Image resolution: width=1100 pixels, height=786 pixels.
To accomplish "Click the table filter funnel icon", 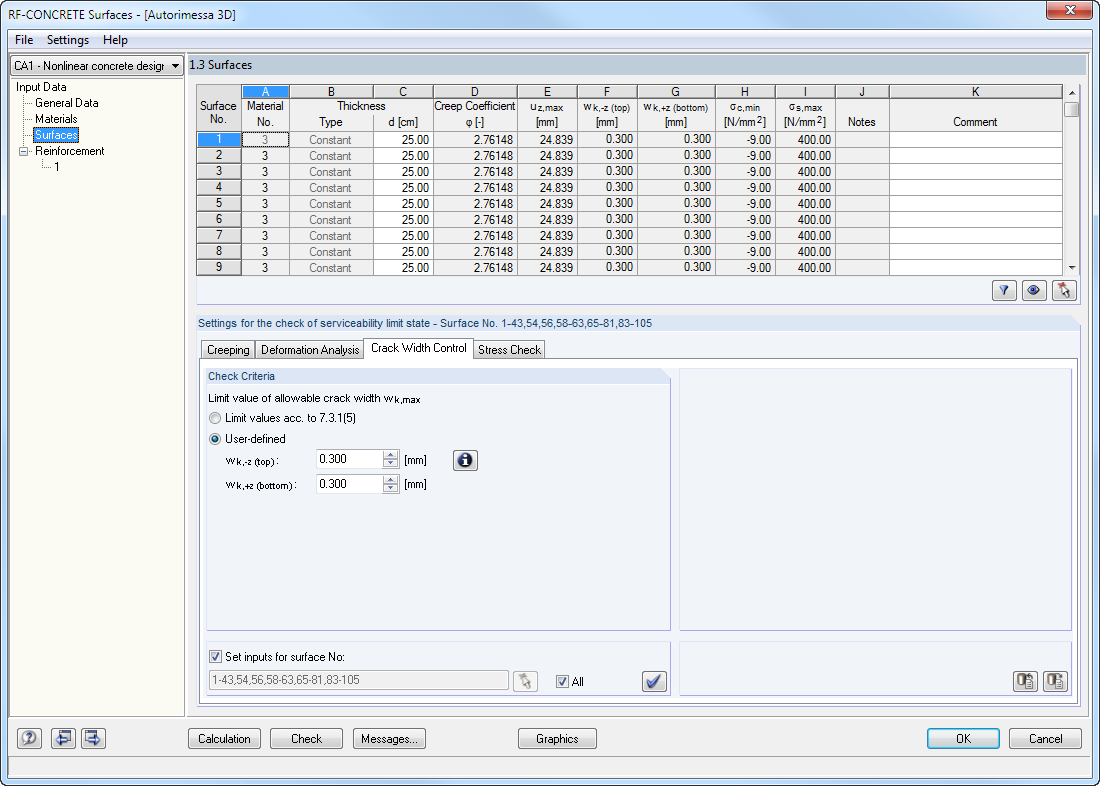I will (x=1004, y=291).
